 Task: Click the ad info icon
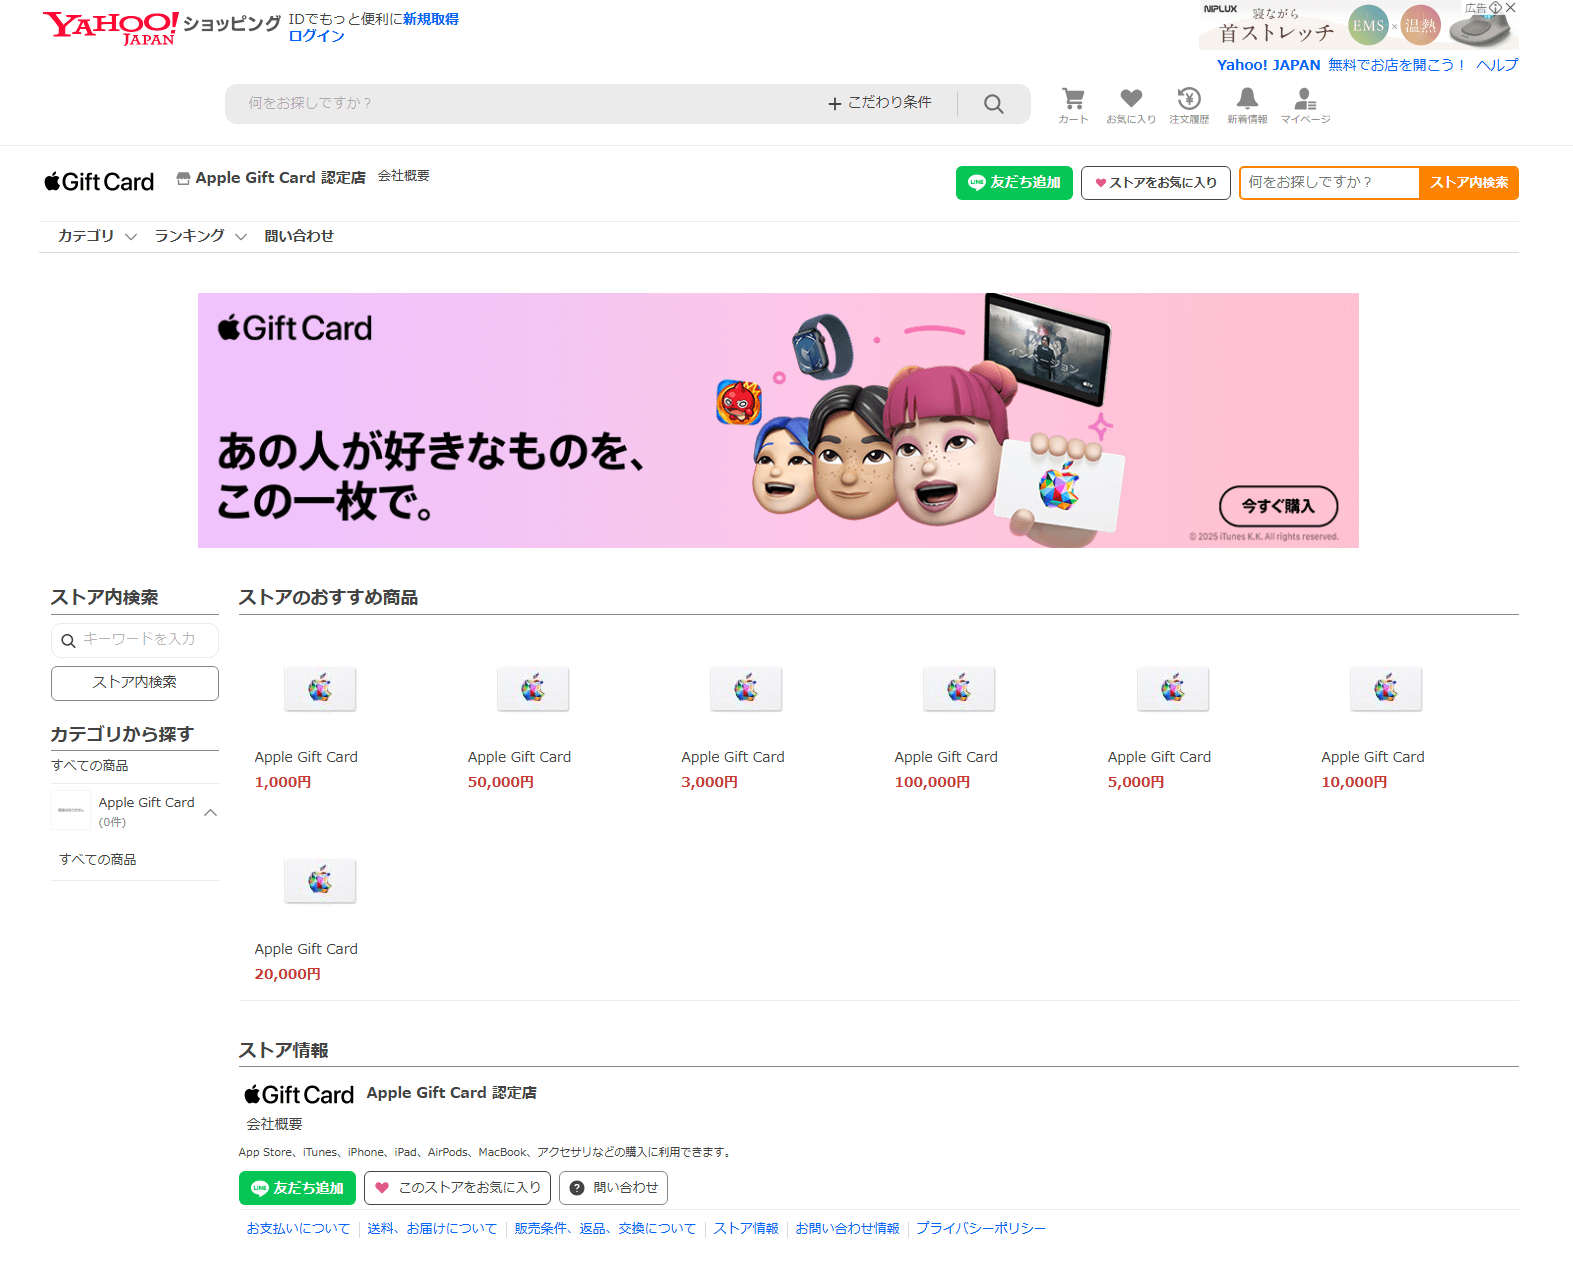[1495, 7]
